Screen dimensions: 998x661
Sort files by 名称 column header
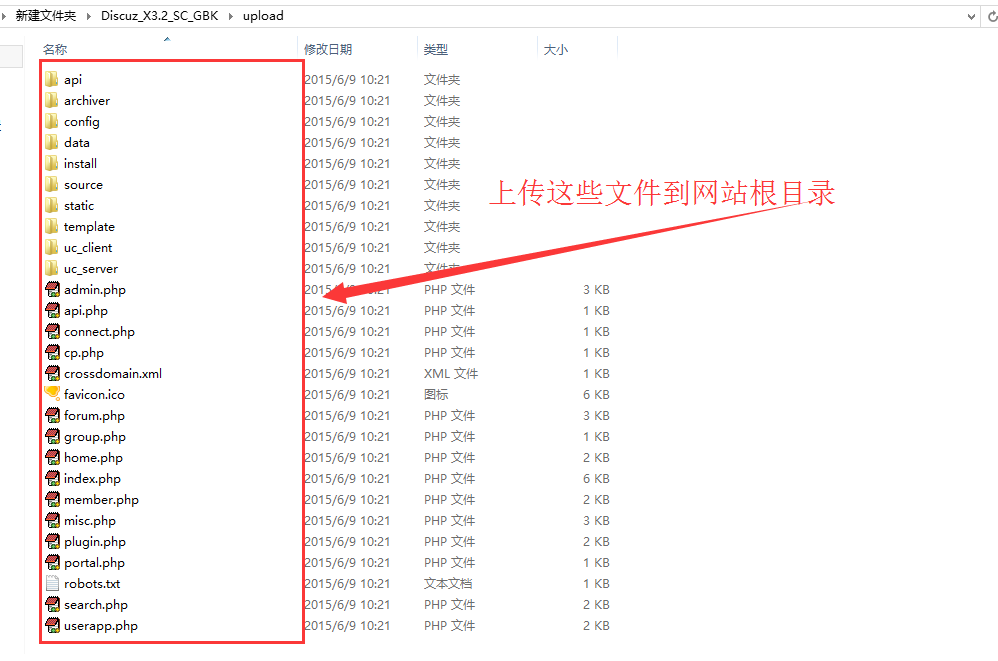point(55,49)
